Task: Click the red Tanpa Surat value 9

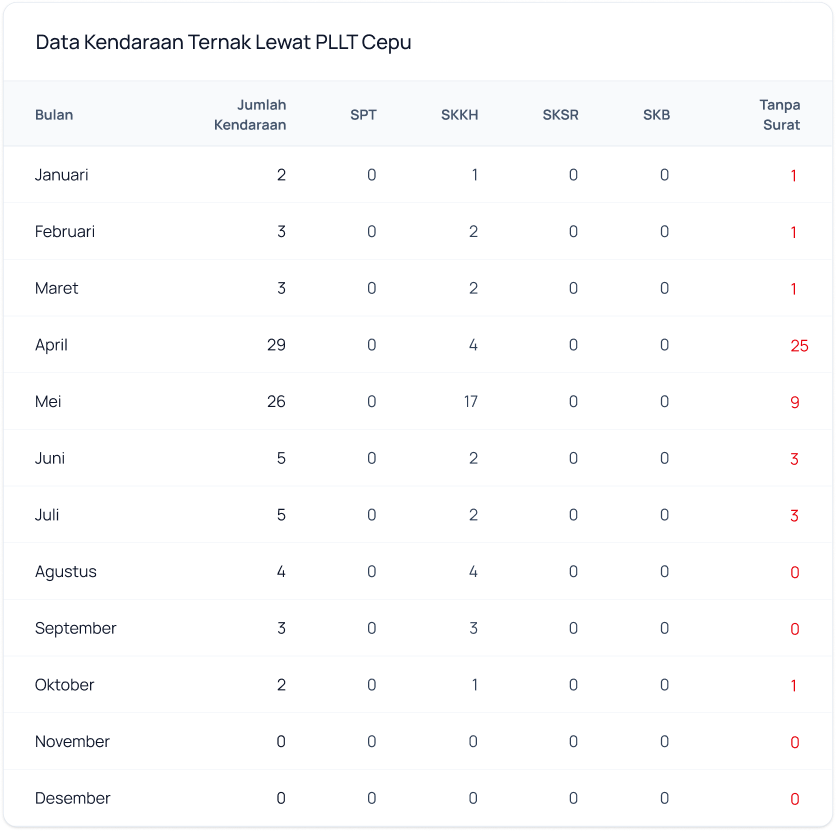Action: pos(794,403)
